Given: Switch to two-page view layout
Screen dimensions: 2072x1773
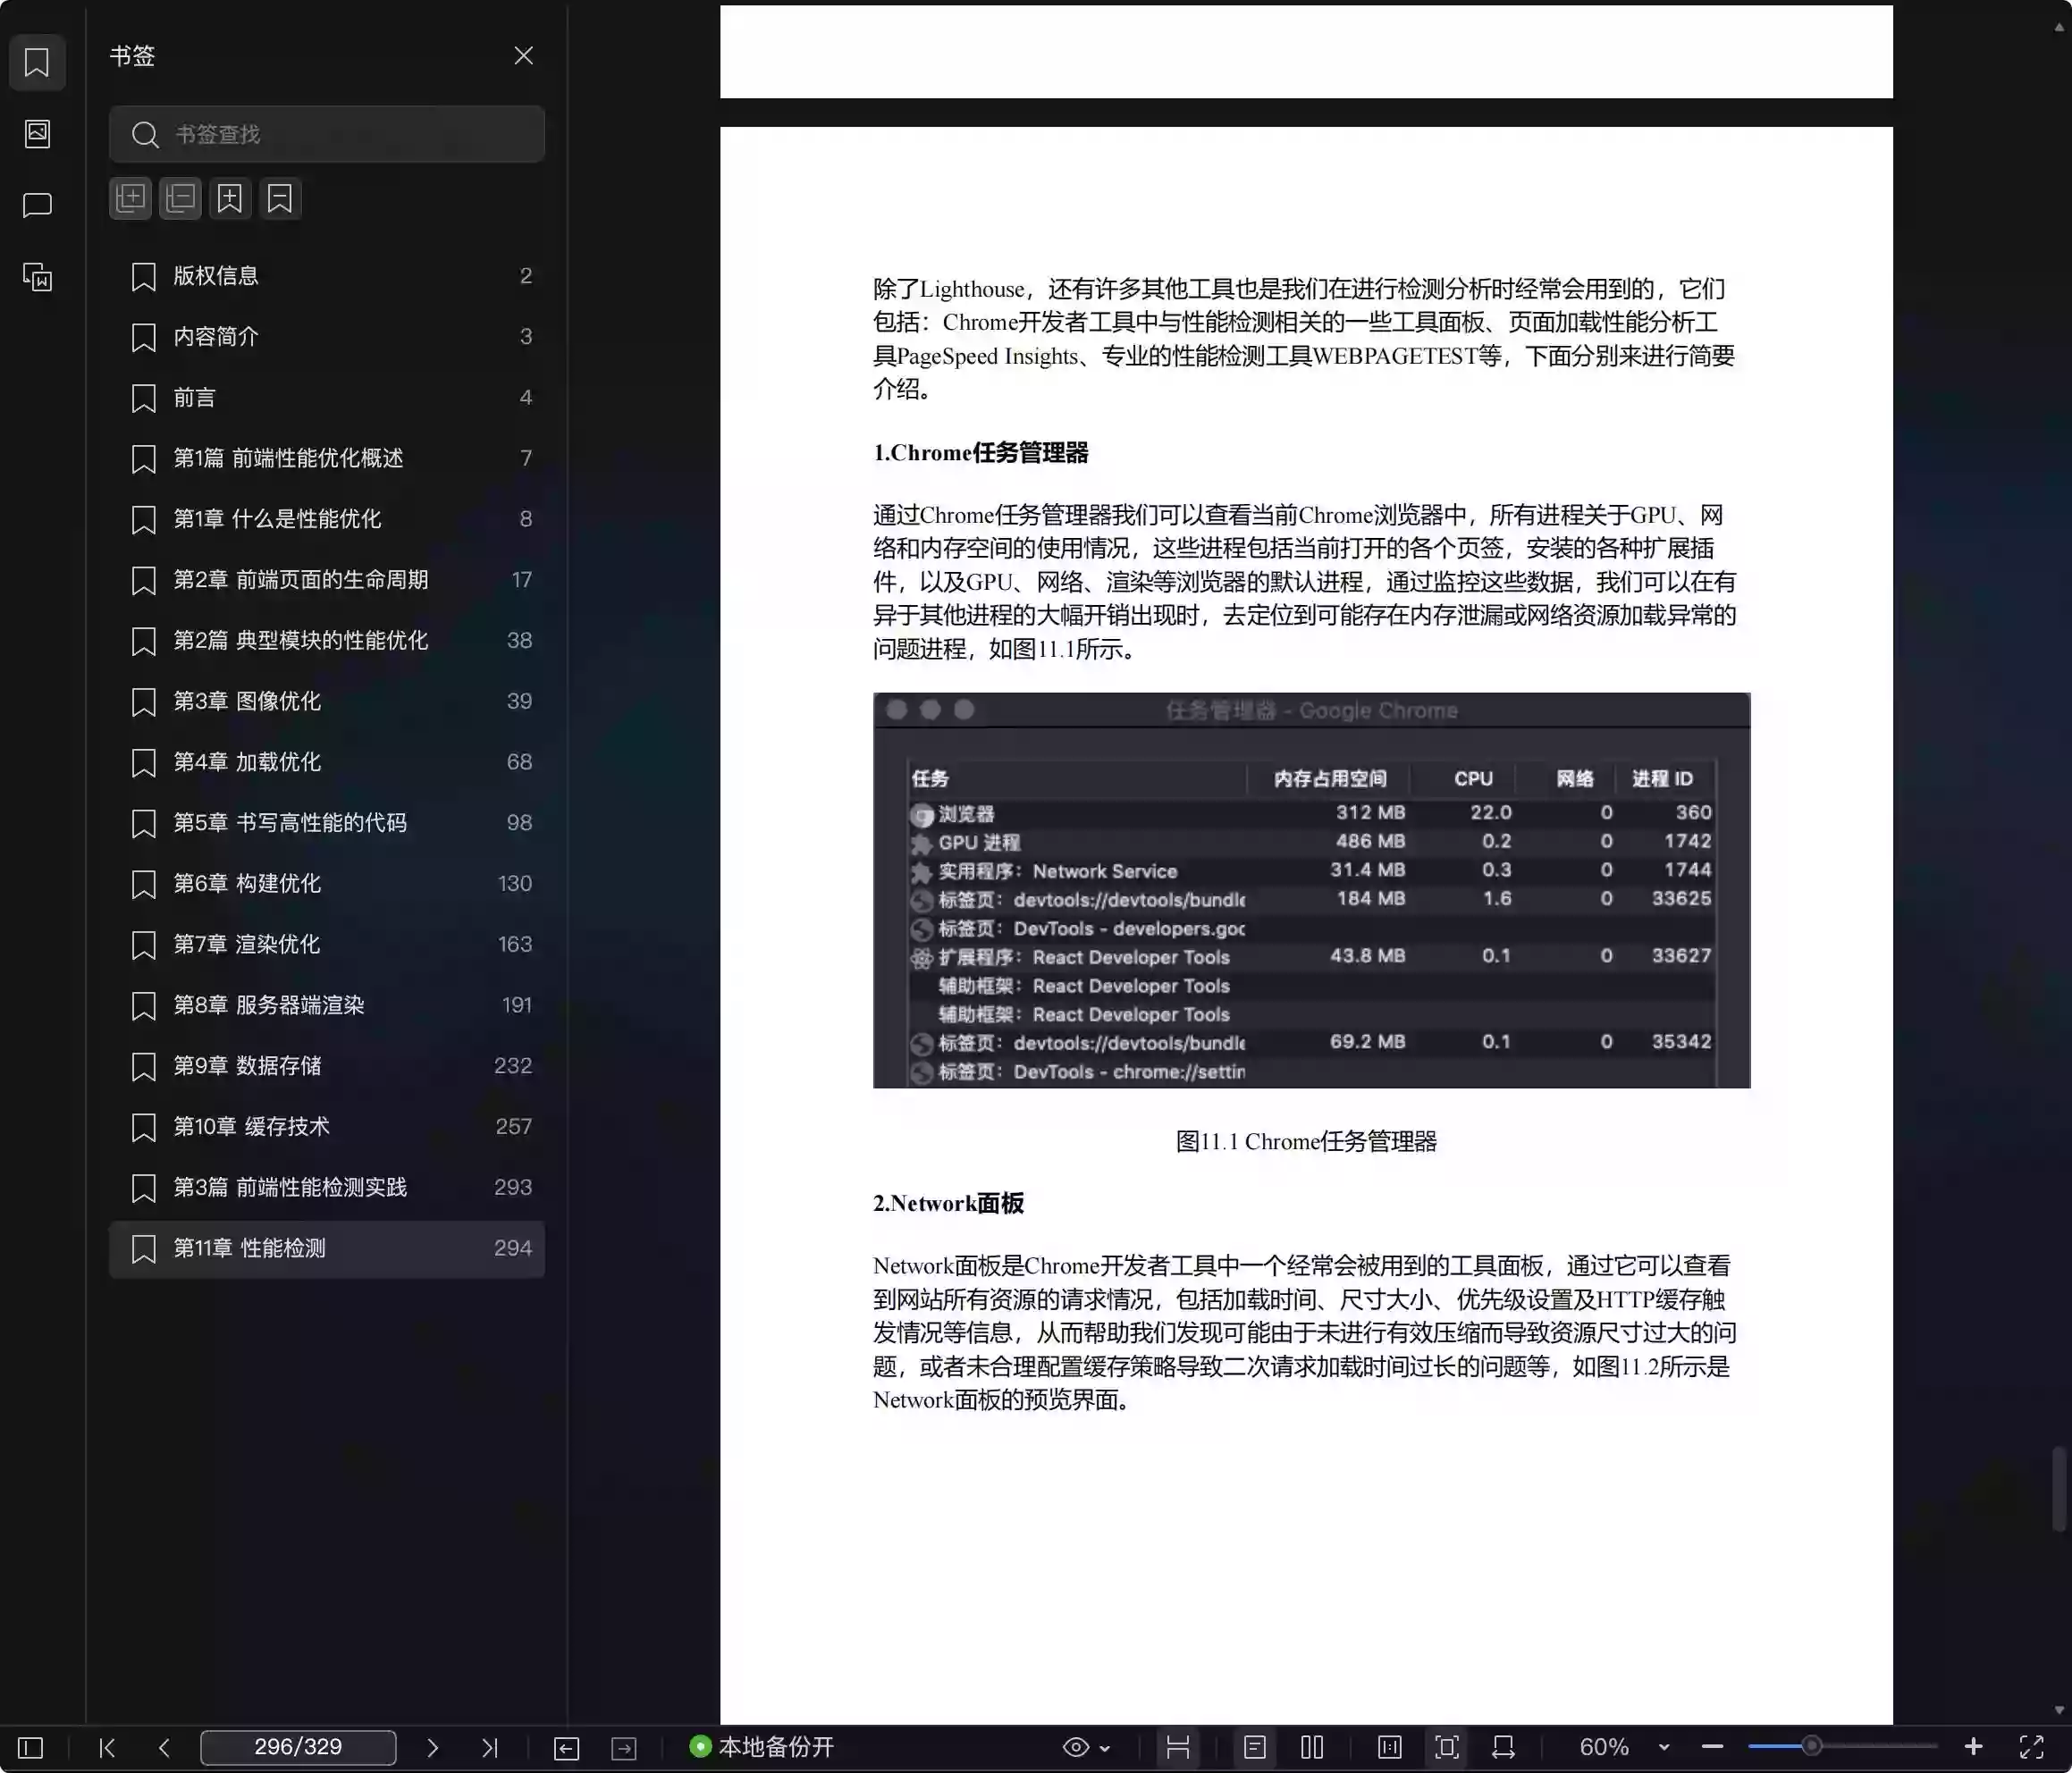Looking at the screenshot, I should click(x=1312, y=1747).
